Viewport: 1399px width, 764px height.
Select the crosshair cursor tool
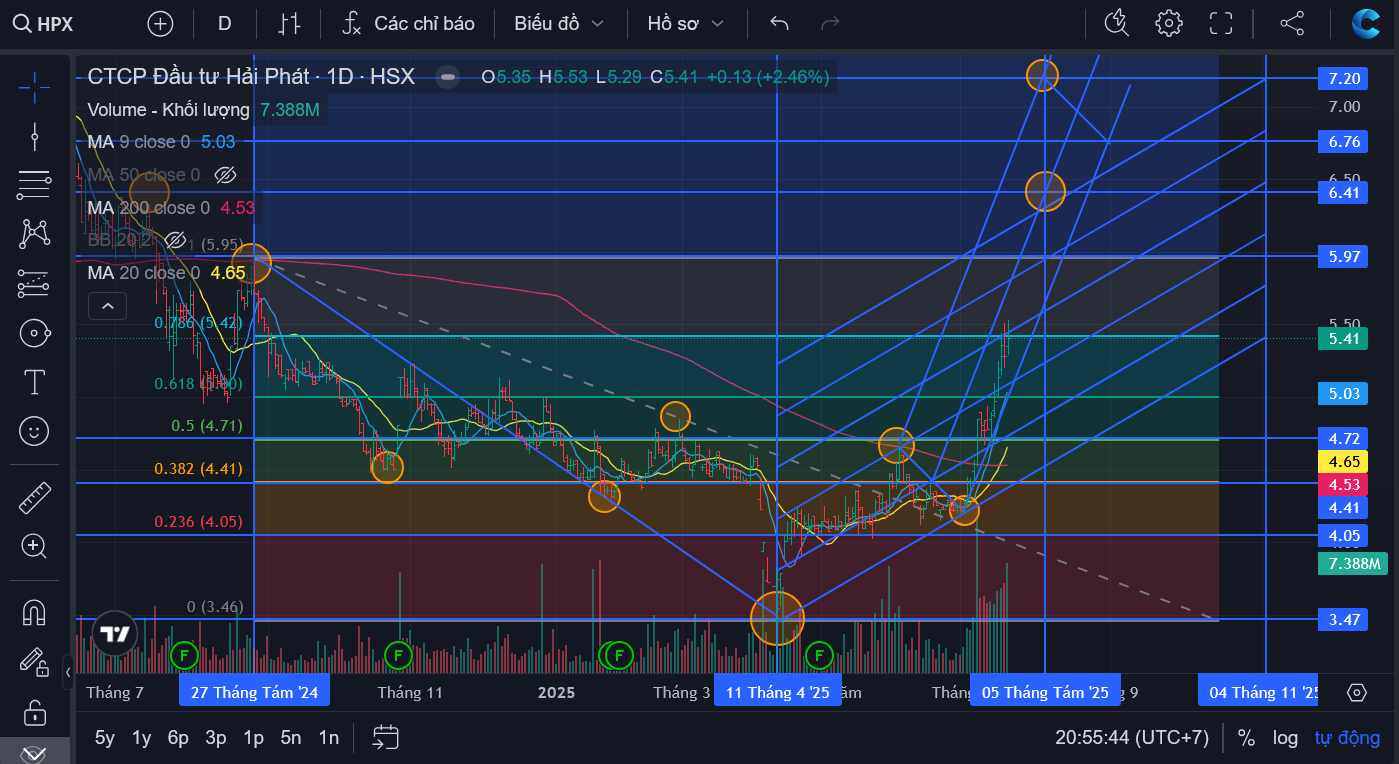point(34,87)
